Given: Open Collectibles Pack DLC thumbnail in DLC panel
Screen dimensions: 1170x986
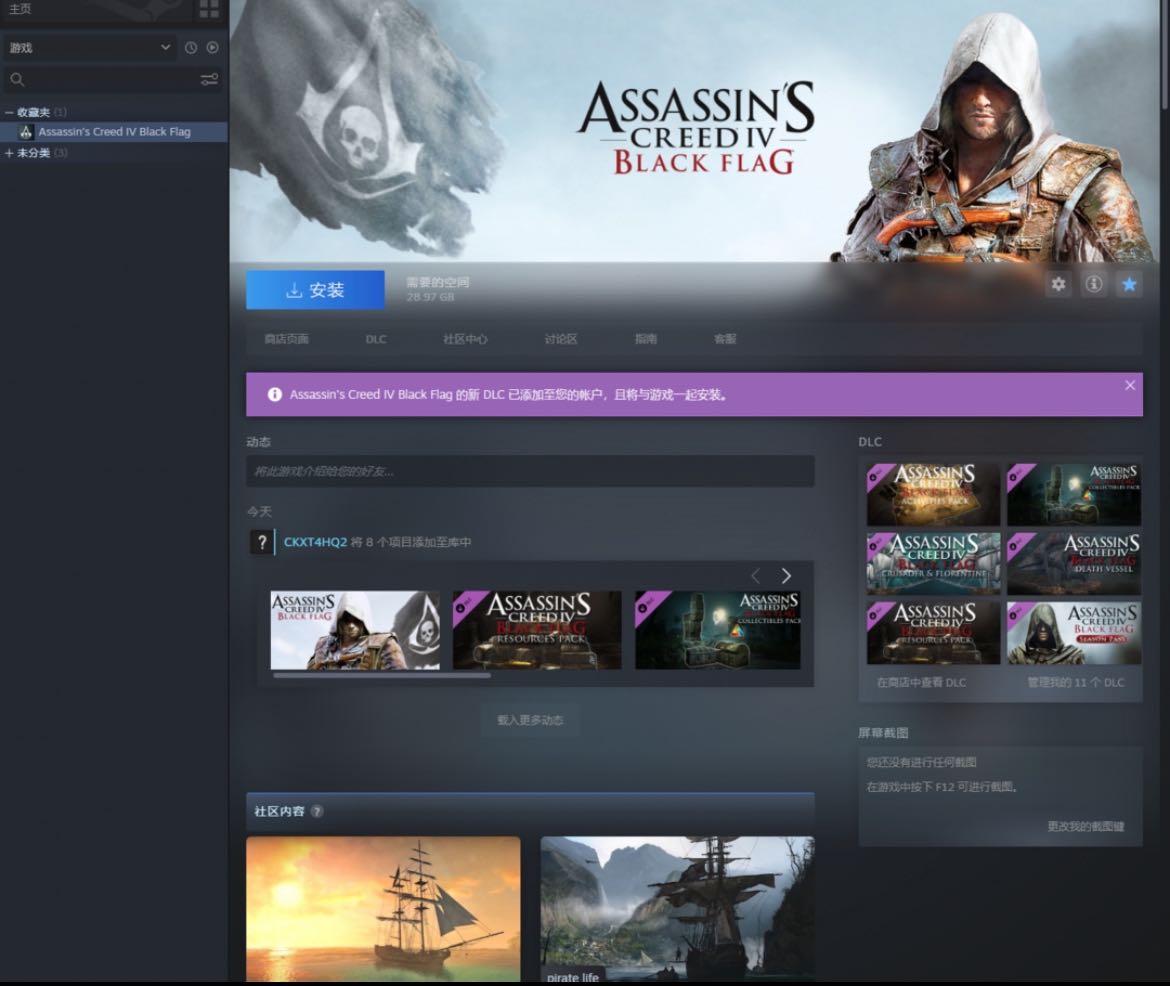Looking at the screenshot, I should pyautogui.click(x=1074, y=494).
